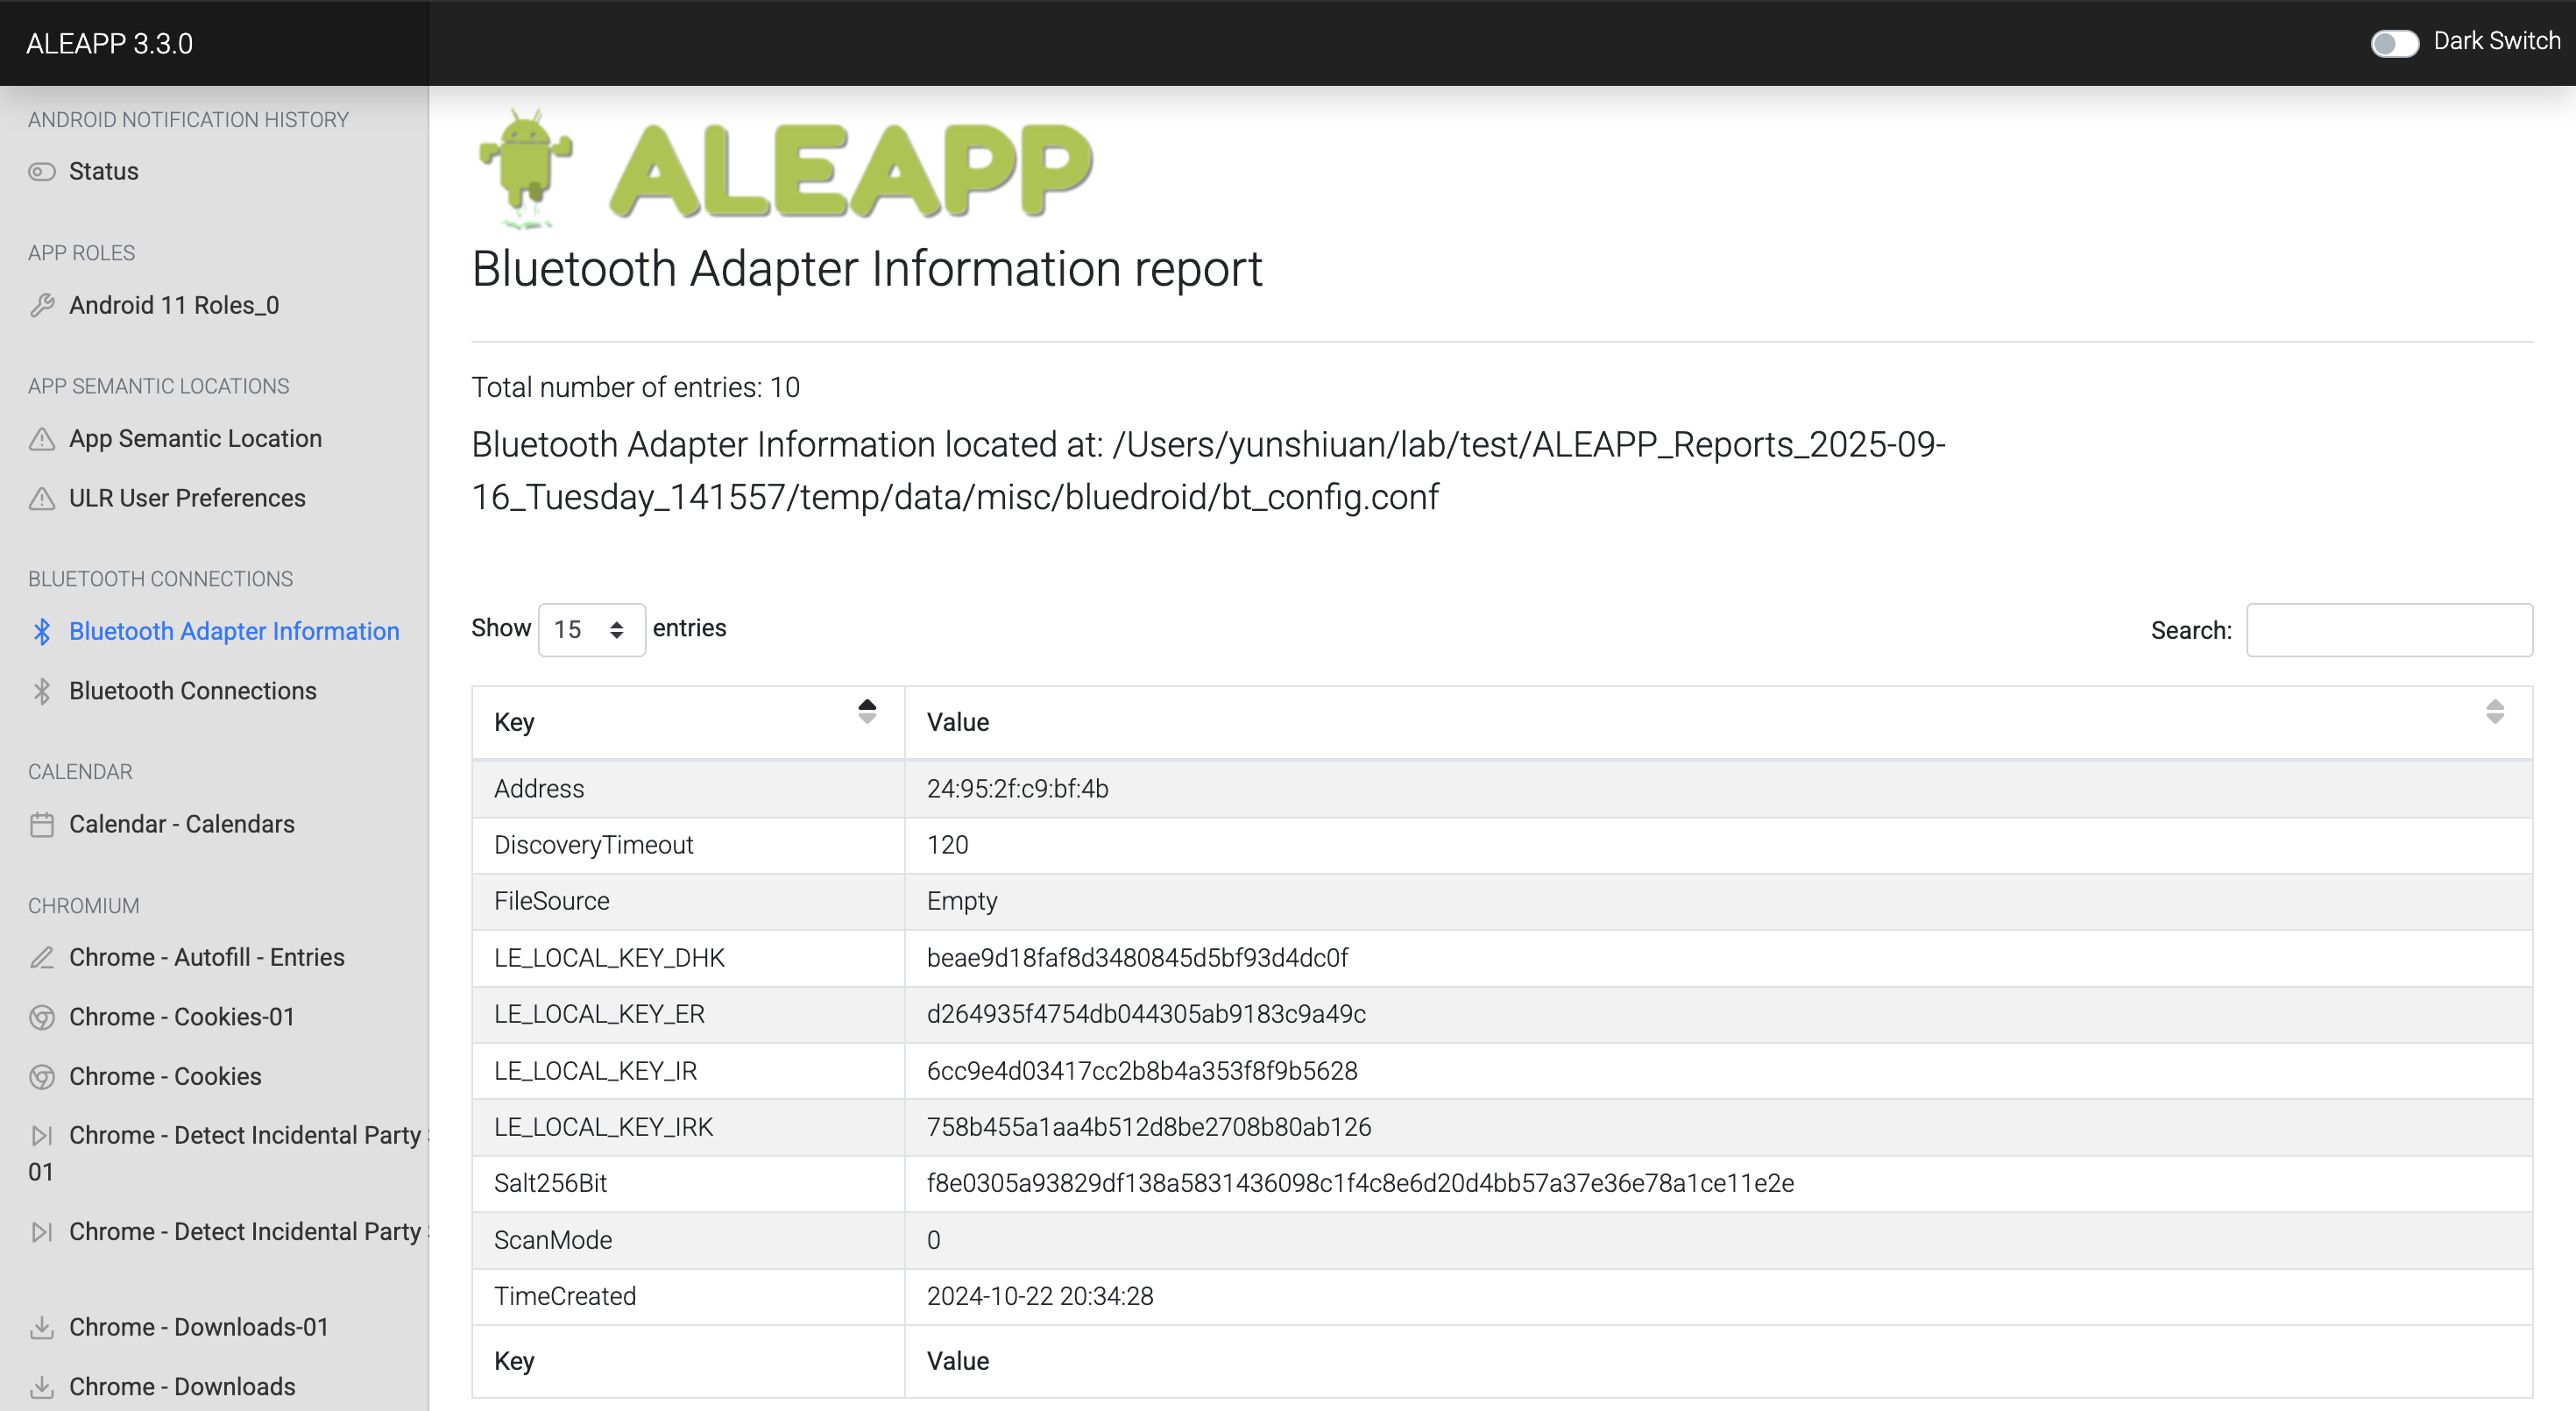The image size is (2576, 1411).
Task: Click the Chrome icon beside Chrome - Cookies-01
Action: [42, 1017]
